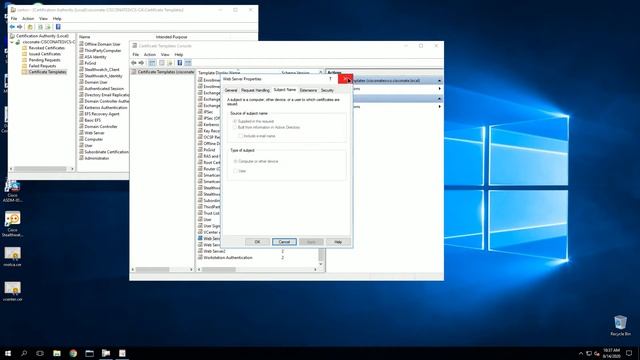Viewport: 640px width, 360px height.
Task: Switch to the Request Handling tab
Action: 255,90
